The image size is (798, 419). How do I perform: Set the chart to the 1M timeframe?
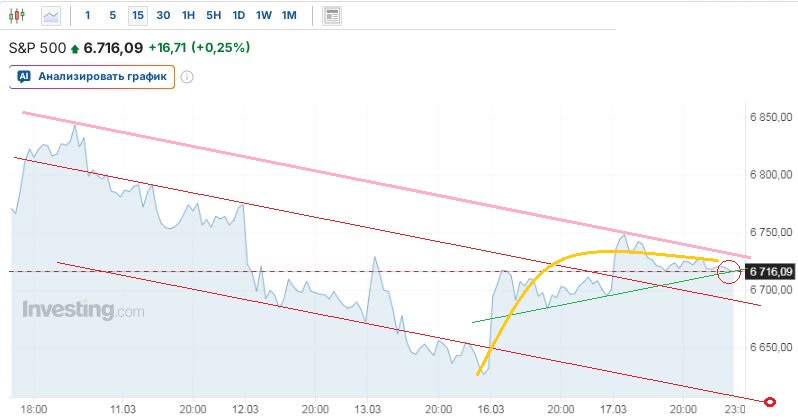(289, 16)
